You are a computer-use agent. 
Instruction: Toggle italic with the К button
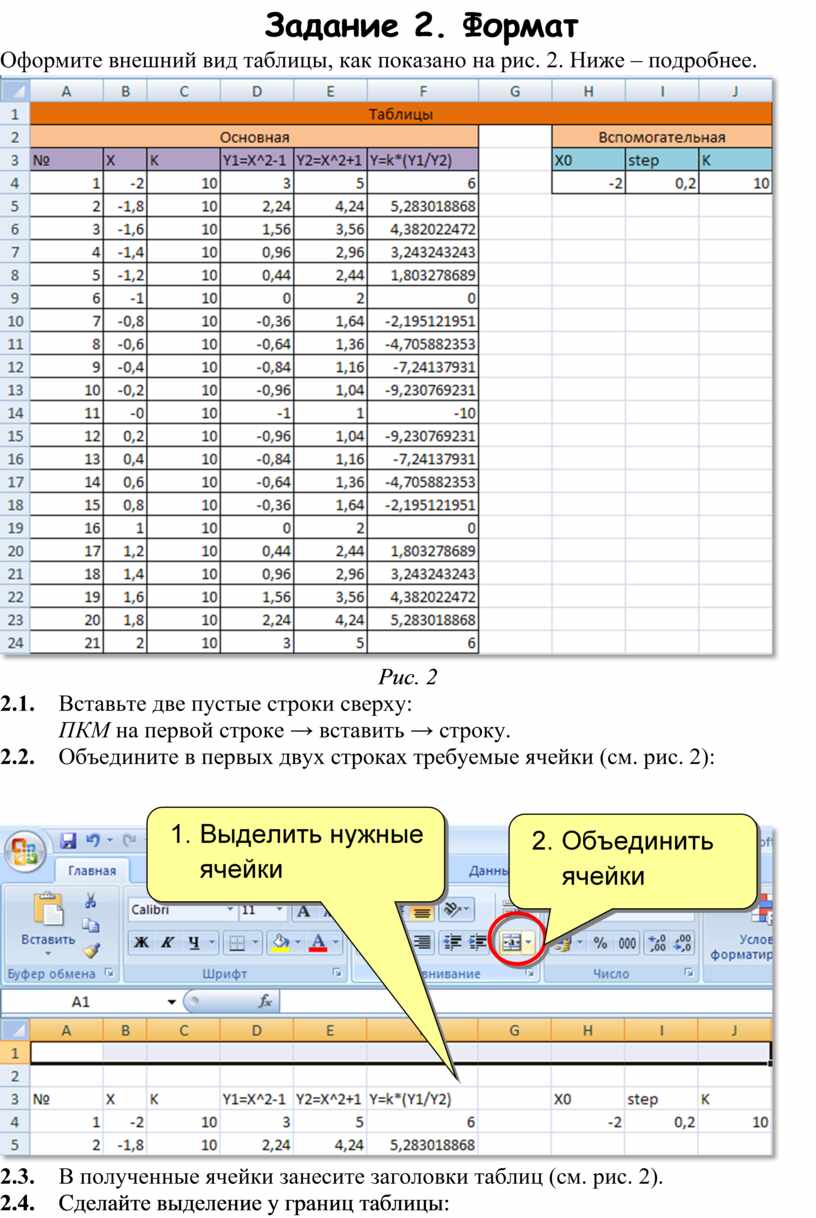[x=167, y=942]
